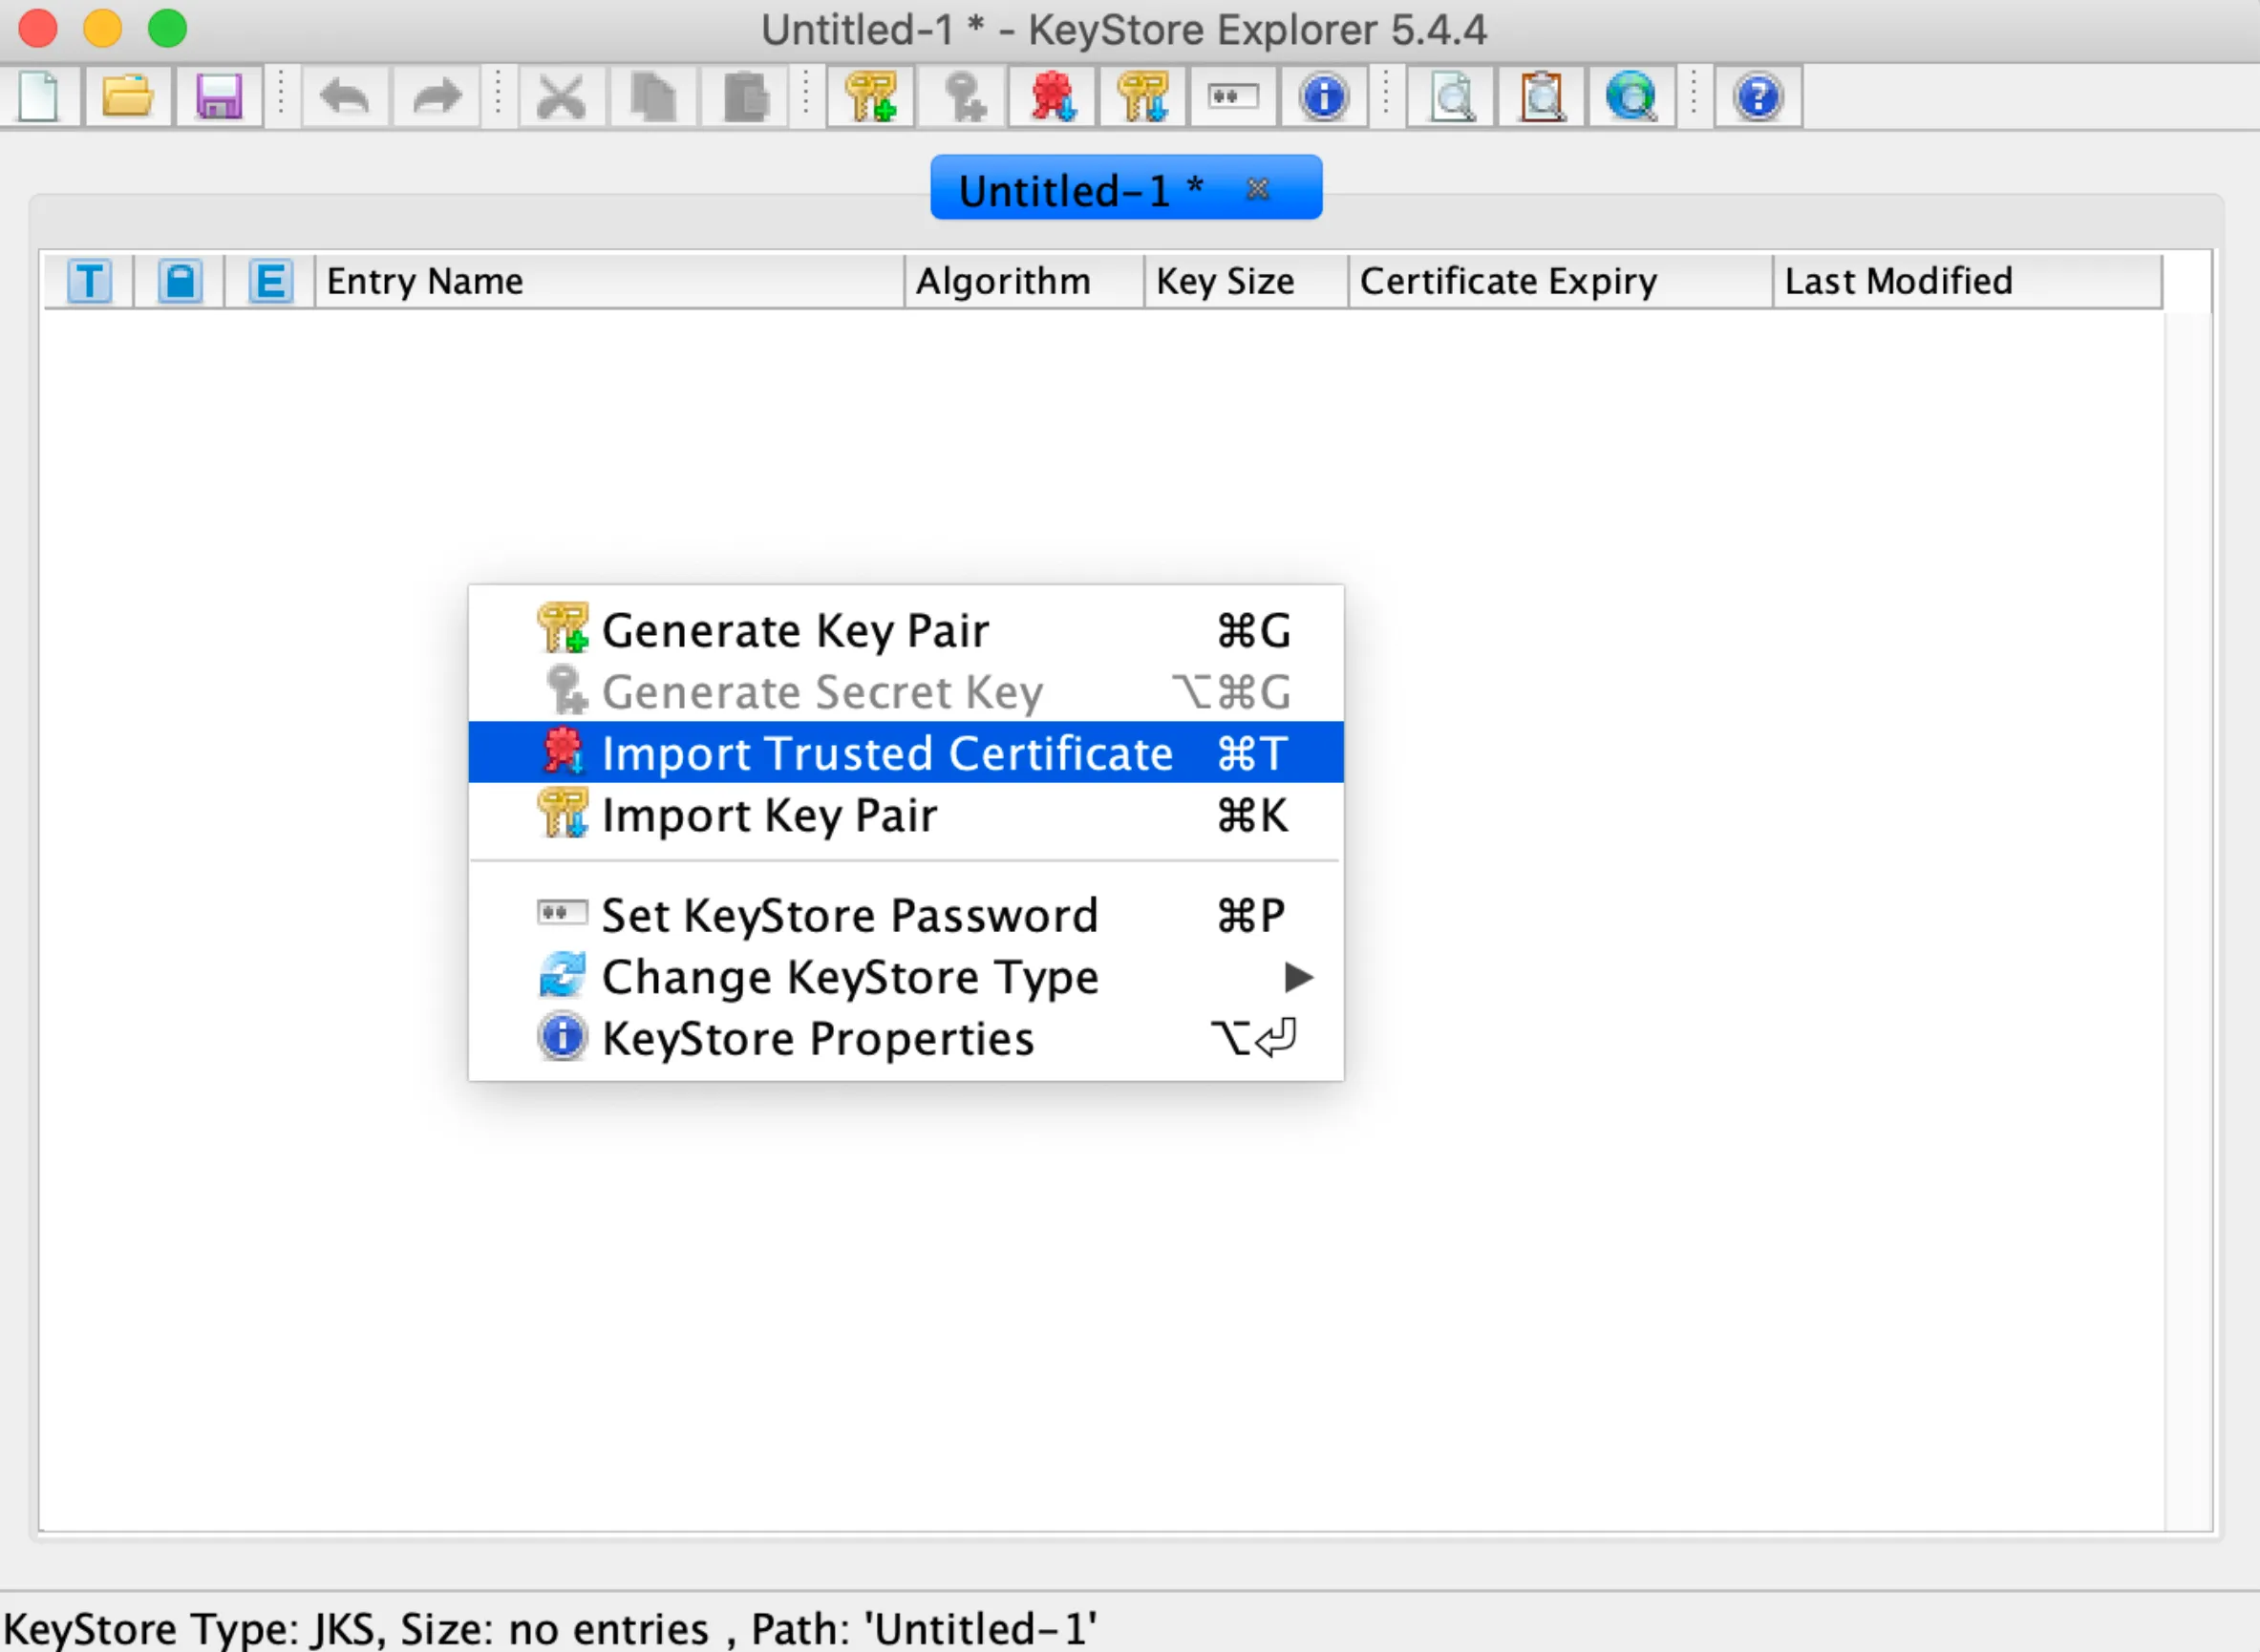Click the Undo arrow in the toolbar
2260x1652 pixels.
point(345,97)
